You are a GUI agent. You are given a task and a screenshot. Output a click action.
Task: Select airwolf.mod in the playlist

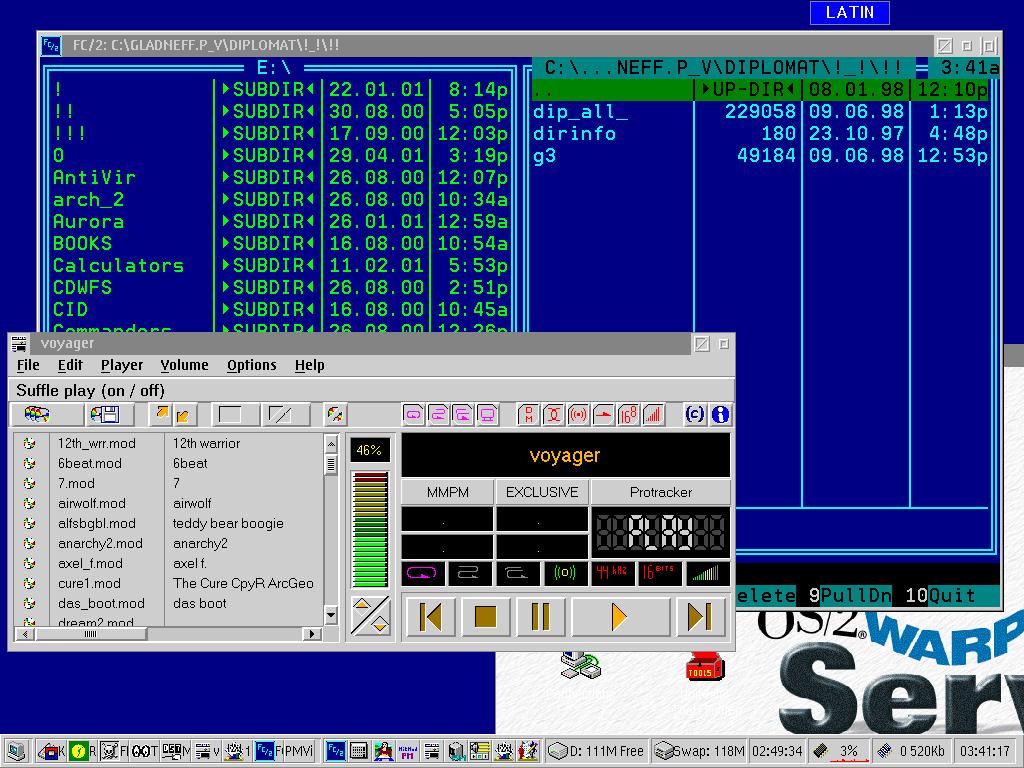point(91,504)
